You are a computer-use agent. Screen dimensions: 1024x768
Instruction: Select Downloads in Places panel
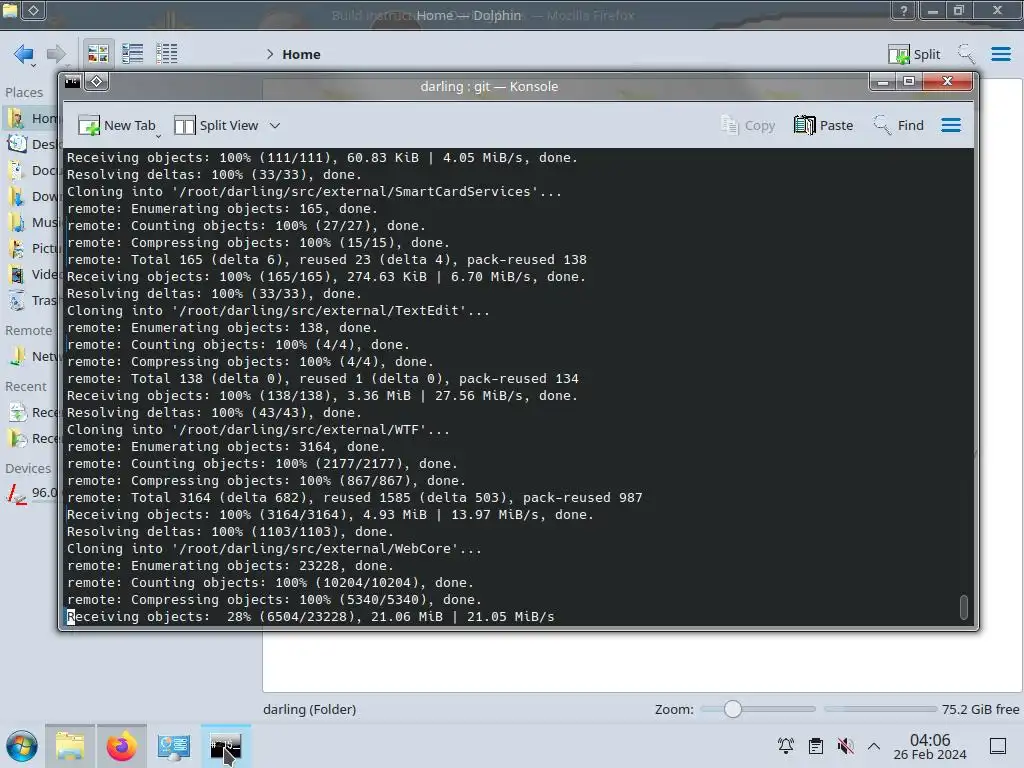pos(30,197)
